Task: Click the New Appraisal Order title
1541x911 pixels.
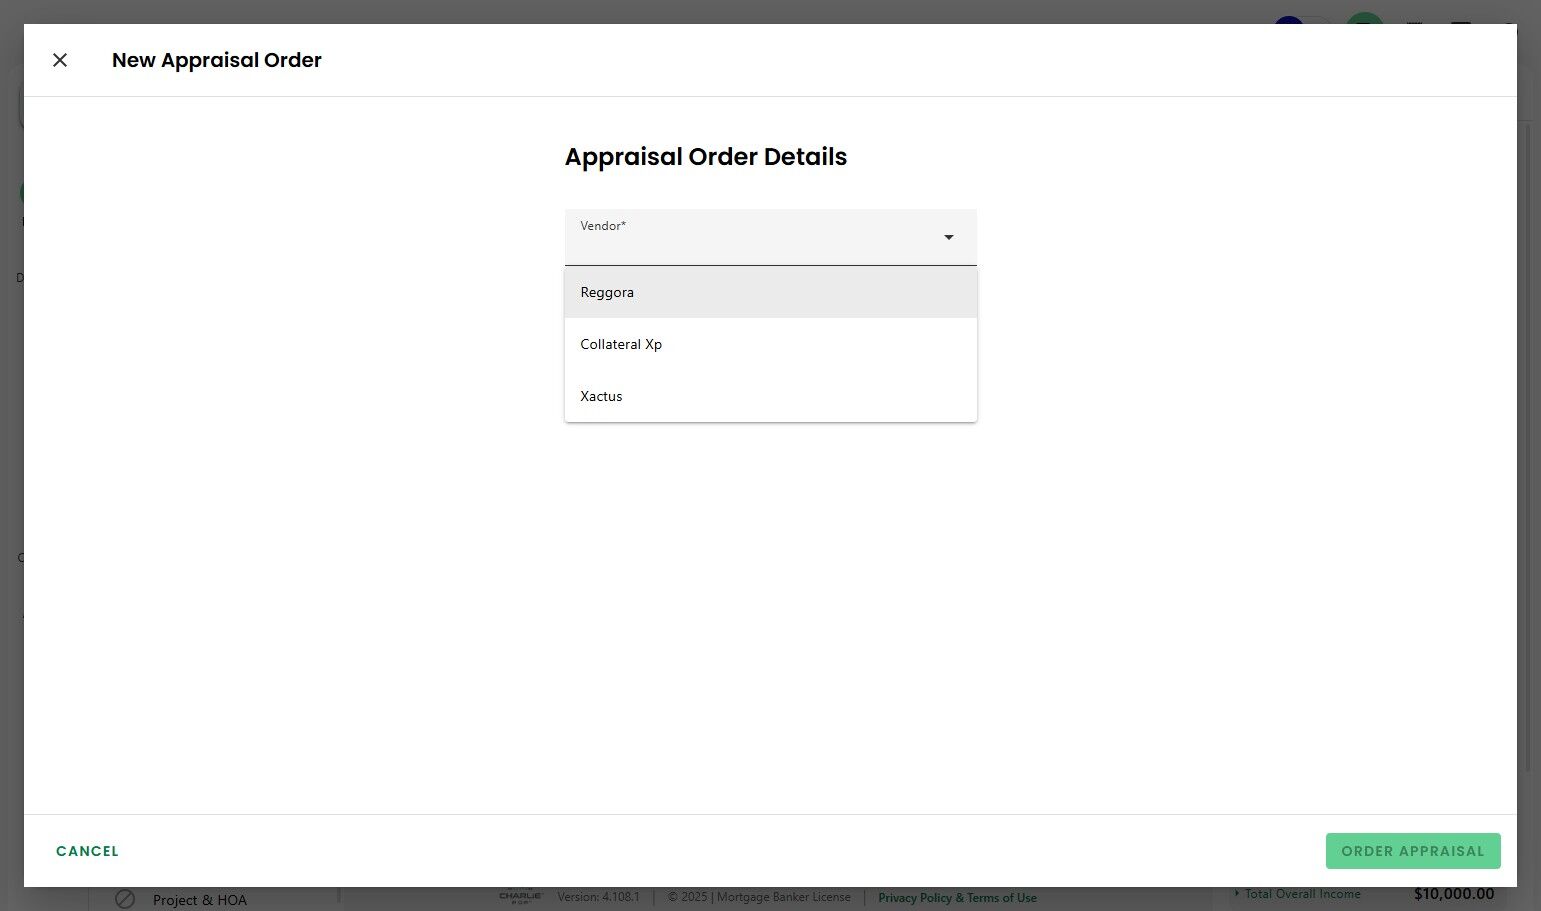Action: (217, 60)
